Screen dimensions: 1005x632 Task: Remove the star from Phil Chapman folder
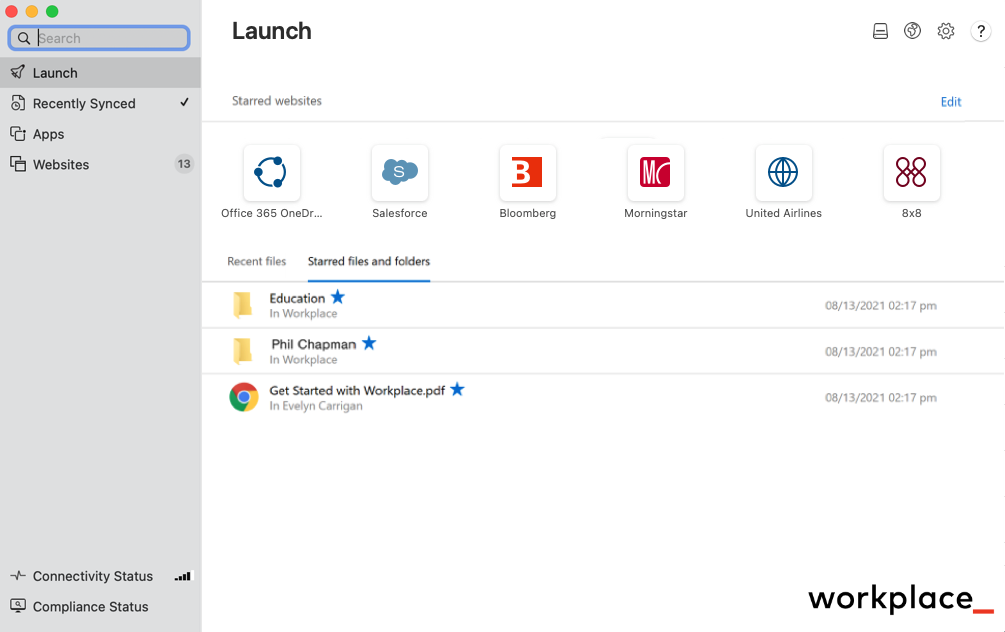369,342
